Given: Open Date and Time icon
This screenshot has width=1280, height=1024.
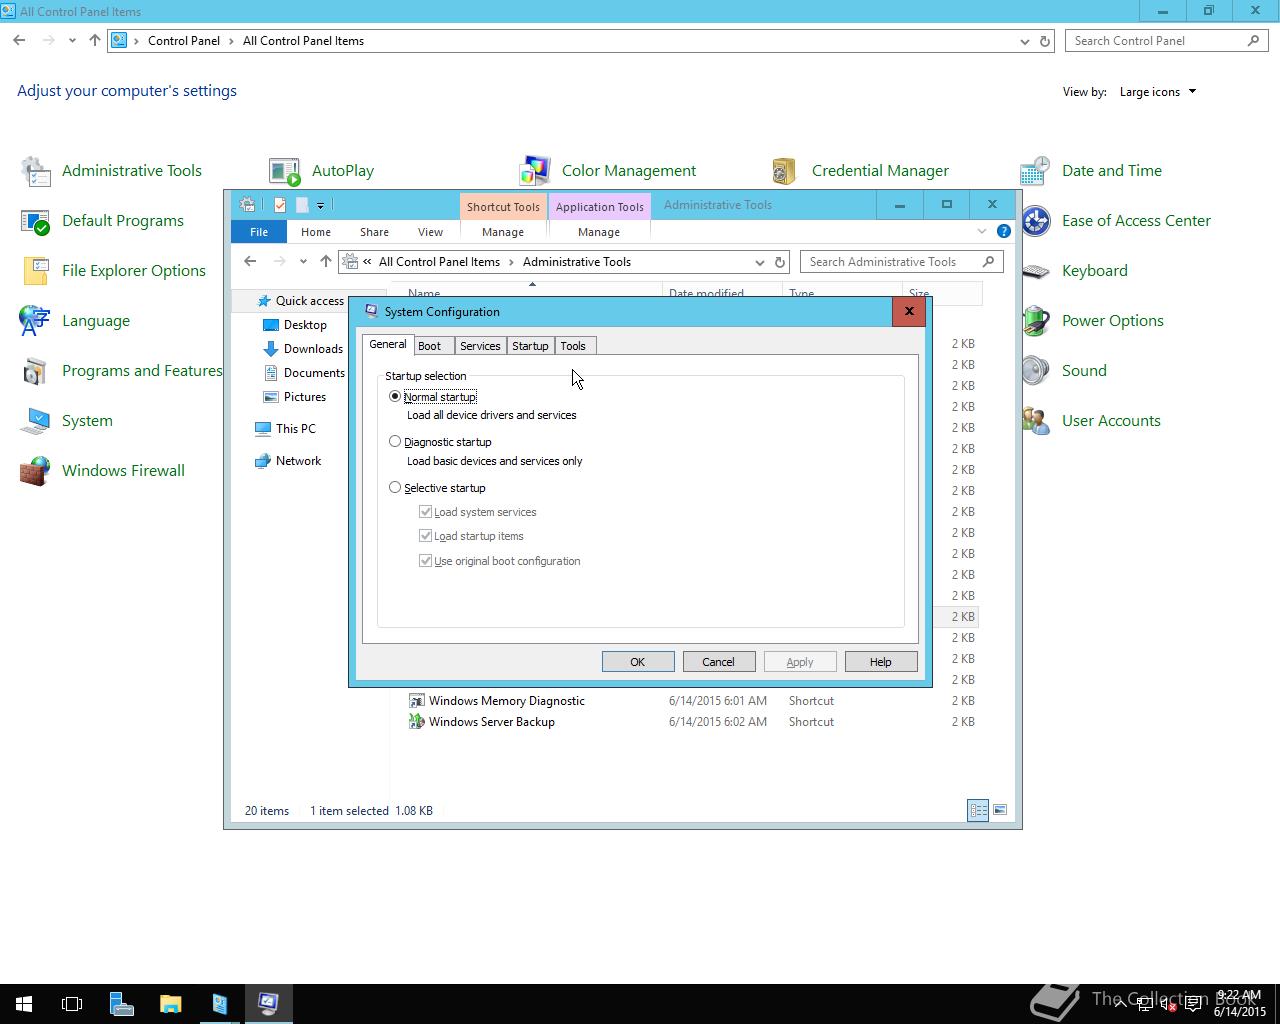Looking at the screenshot, I should (1035, 171).
